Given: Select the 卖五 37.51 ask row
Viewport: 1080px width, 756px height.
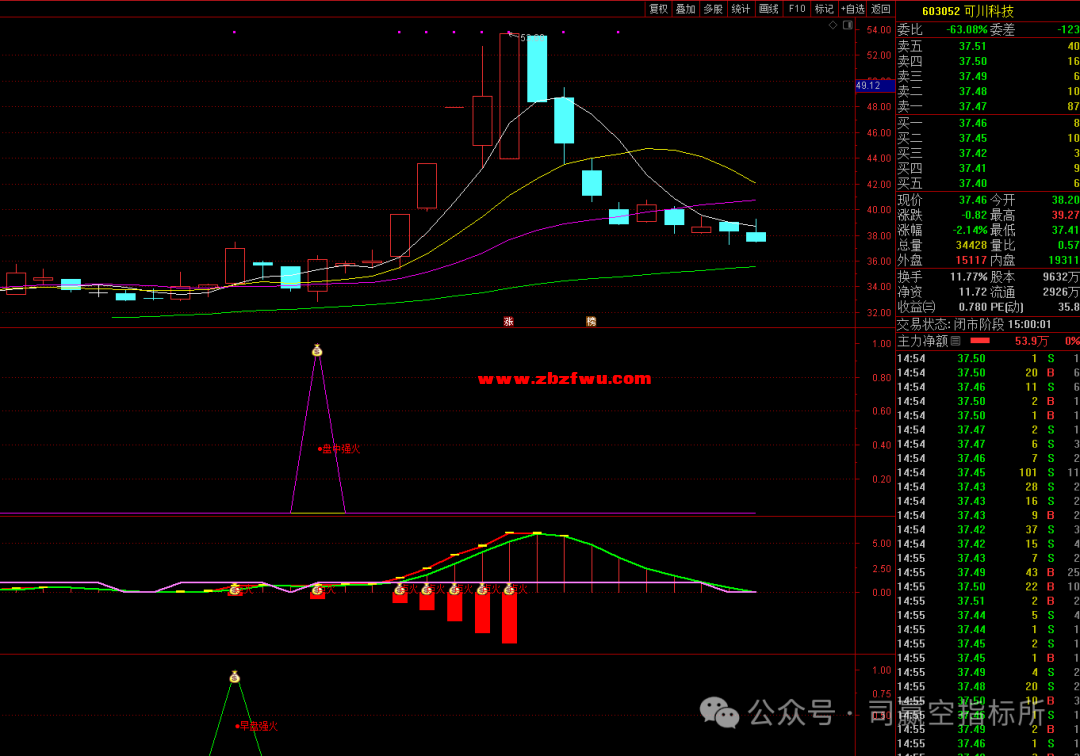Looking at the screenshot, I should coord(988,46).
